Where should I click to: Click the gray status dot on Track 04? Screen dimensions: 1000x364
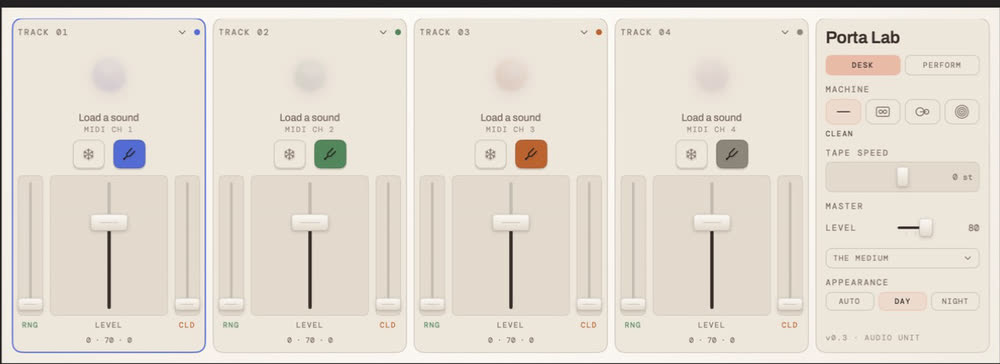click(x=800, y=32)
